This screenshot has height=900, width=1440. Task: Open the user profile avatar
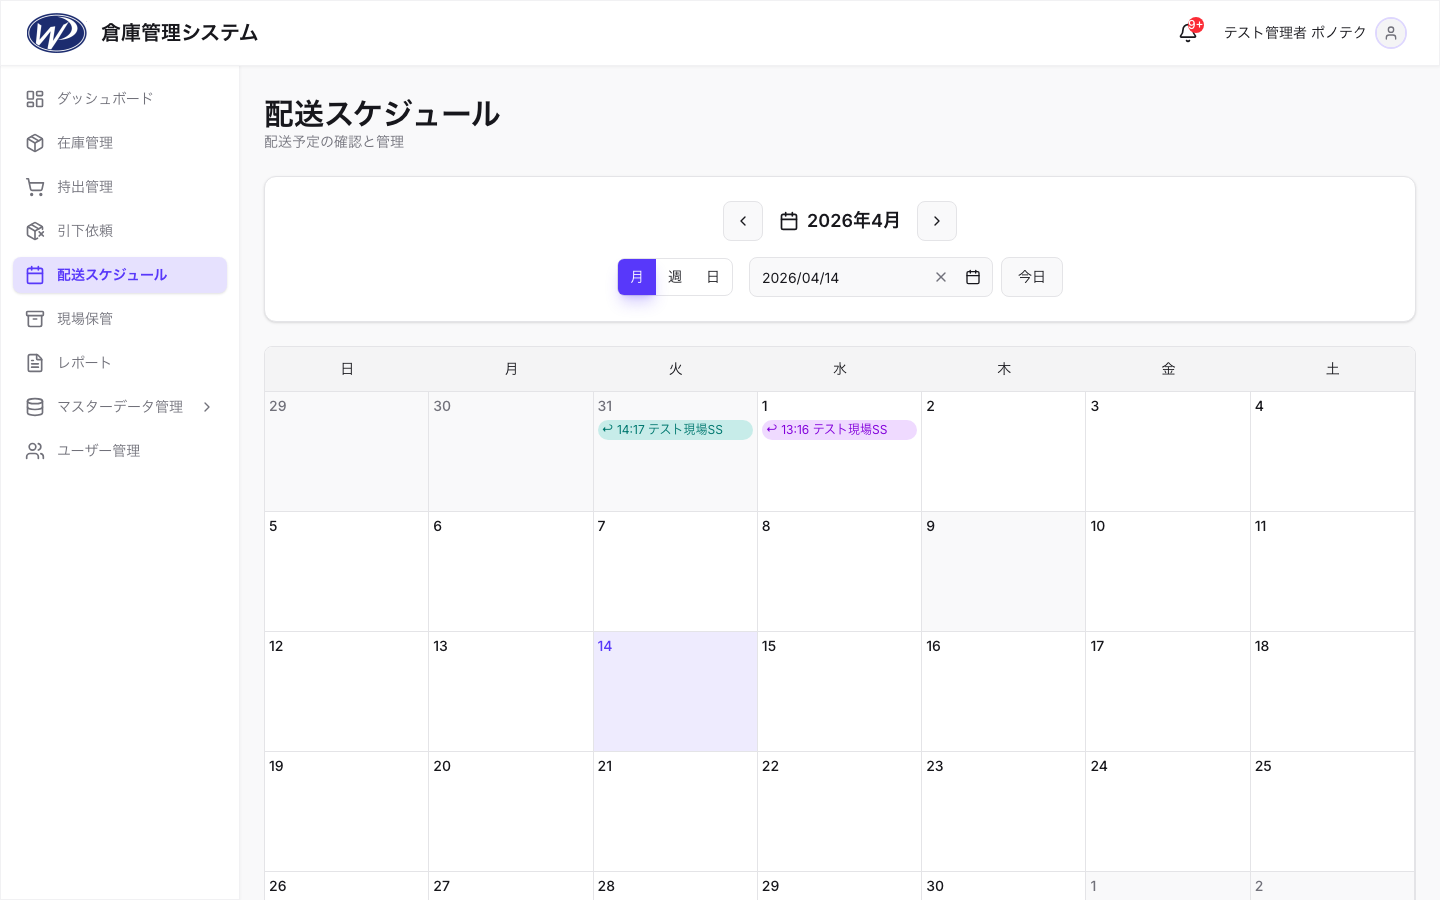click(1391, 33)
